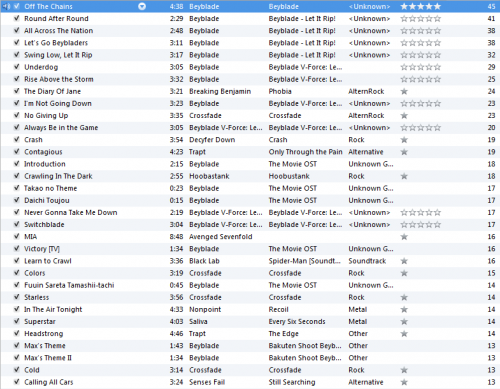Toggle the checkbox beside Contagious
Viewport: 500px width, 389px height.
16,152
